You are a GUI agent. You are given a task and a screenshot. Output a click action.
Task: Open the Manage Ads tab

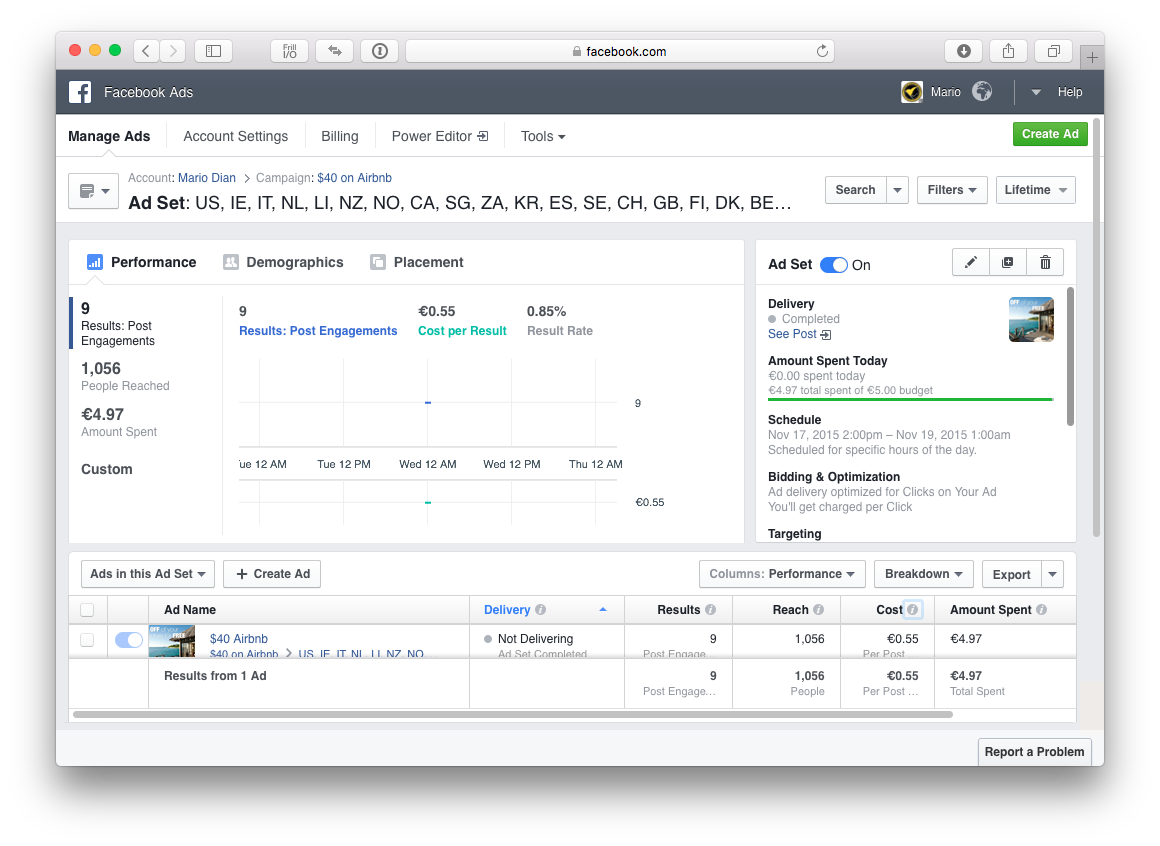(109, 136)
